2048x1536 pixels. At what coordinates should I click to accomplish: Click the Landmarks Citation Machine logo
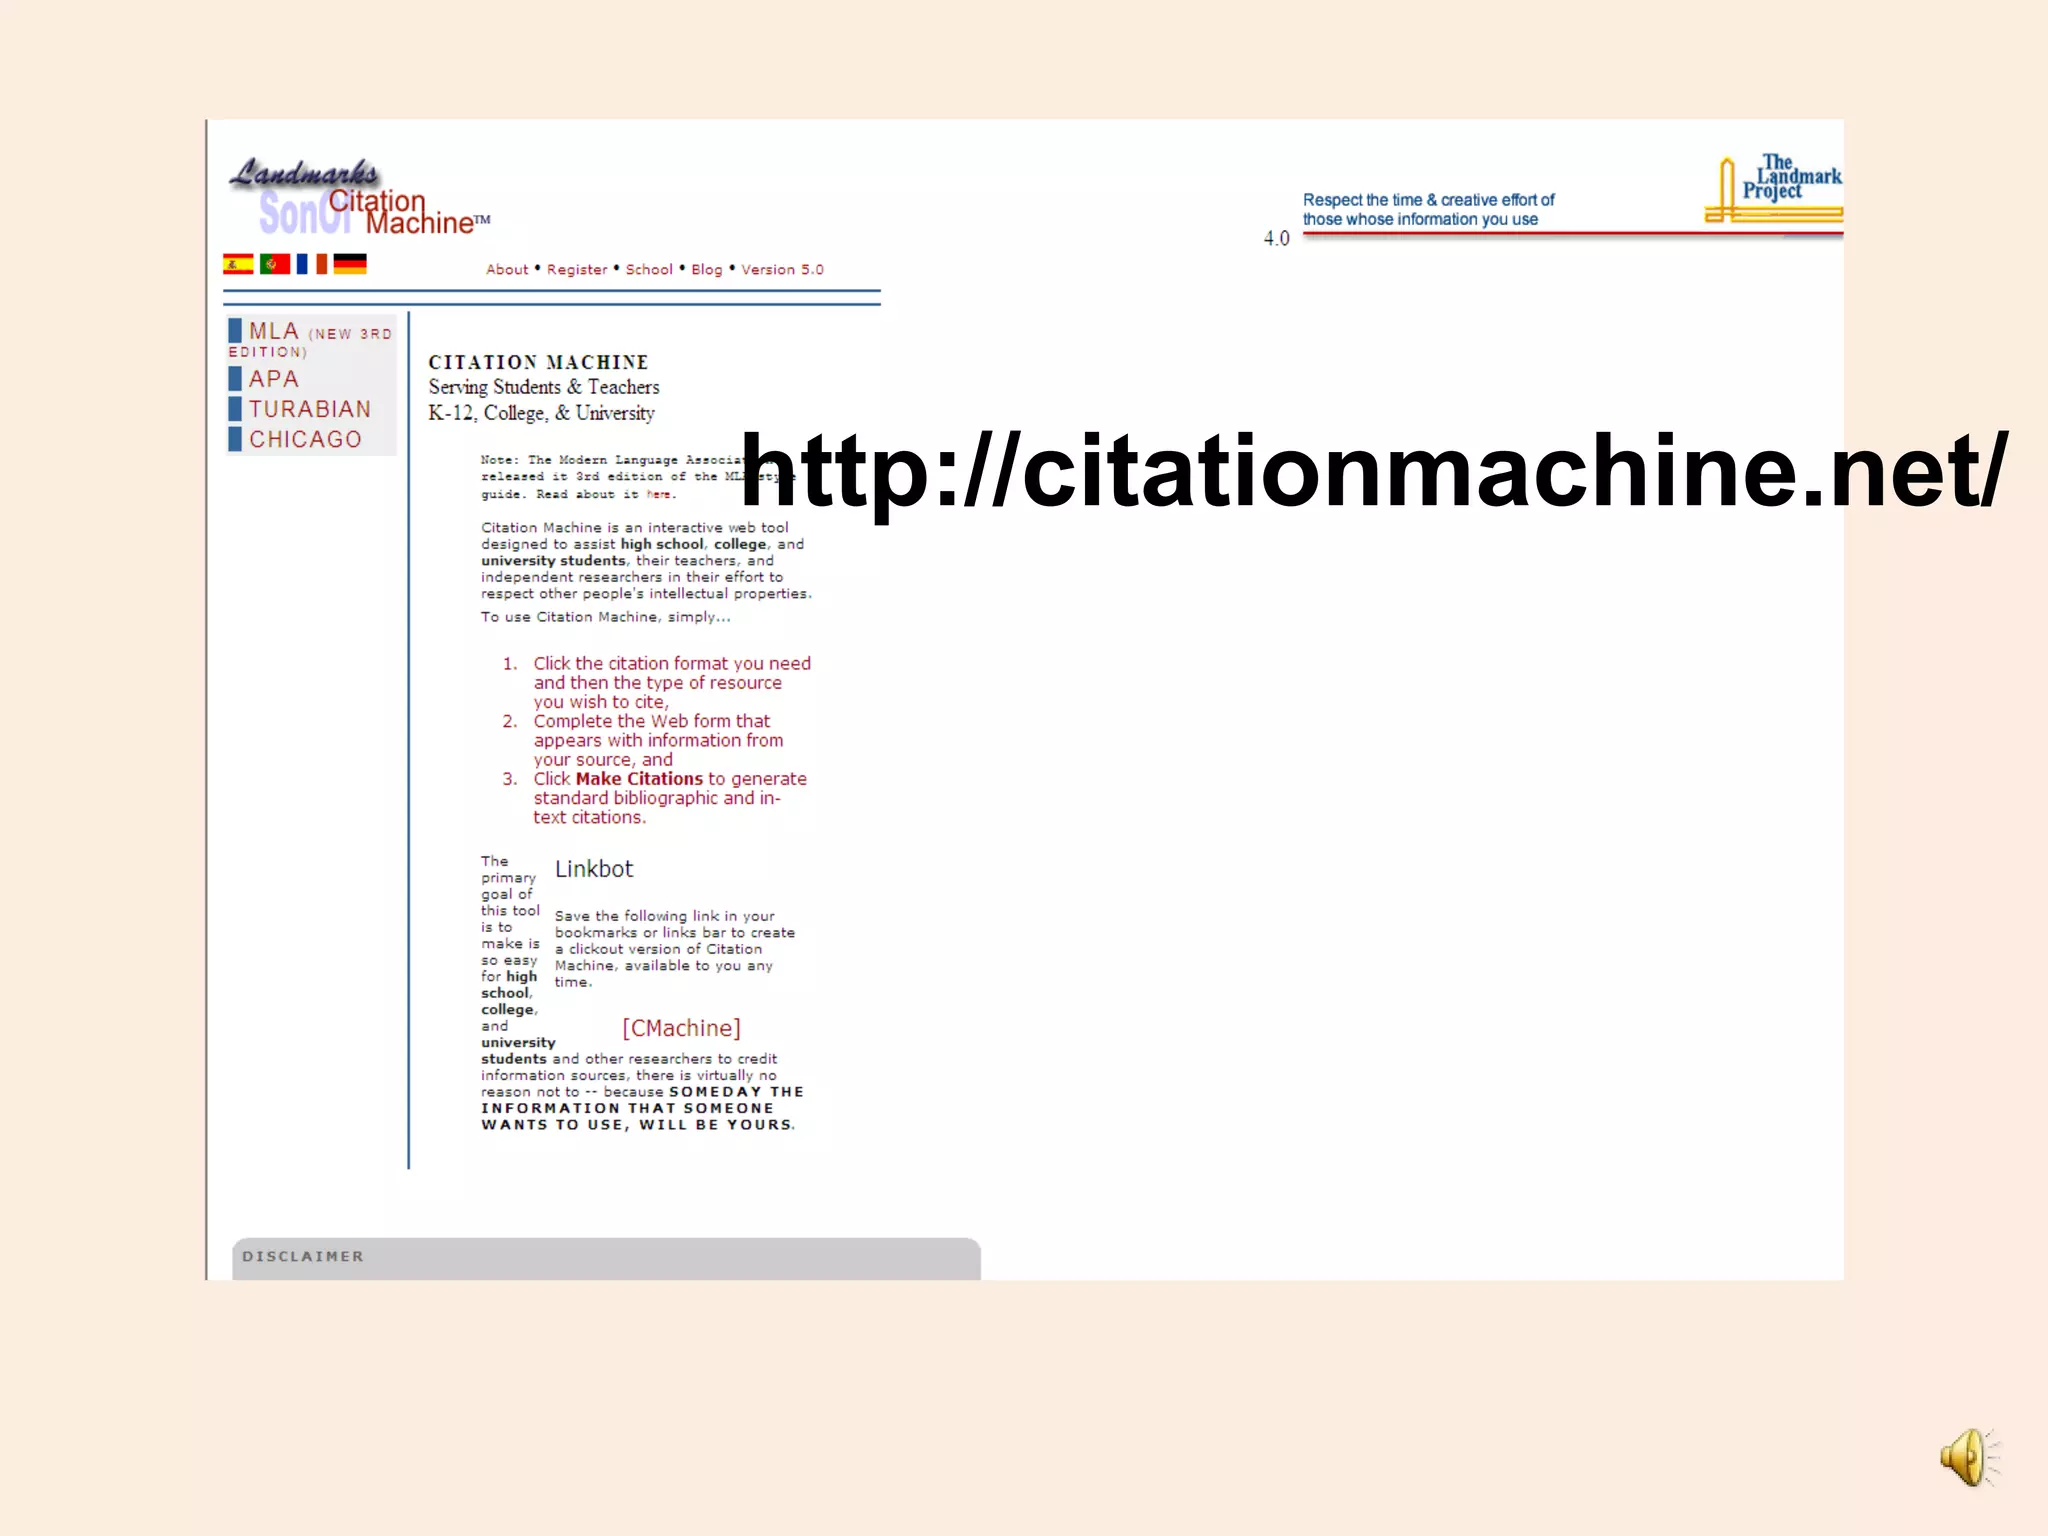[x=360, y=197]
